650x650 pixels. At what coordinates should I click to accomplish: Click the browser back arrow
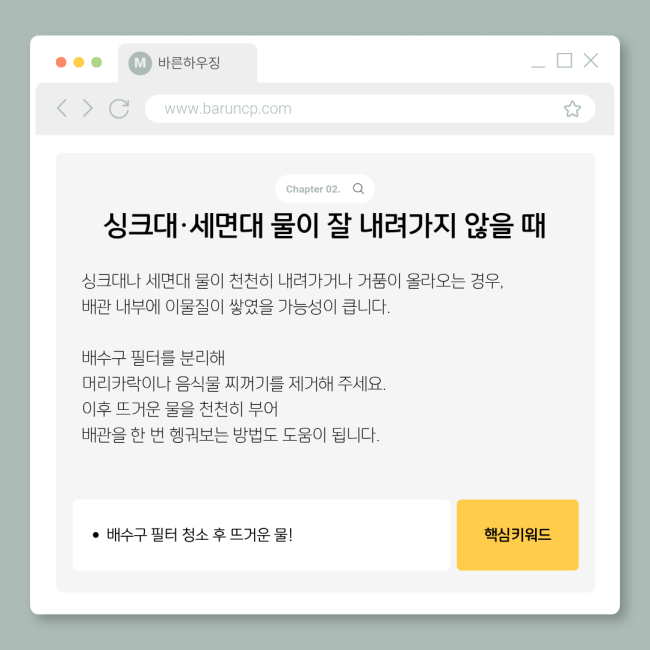[62, 108]
